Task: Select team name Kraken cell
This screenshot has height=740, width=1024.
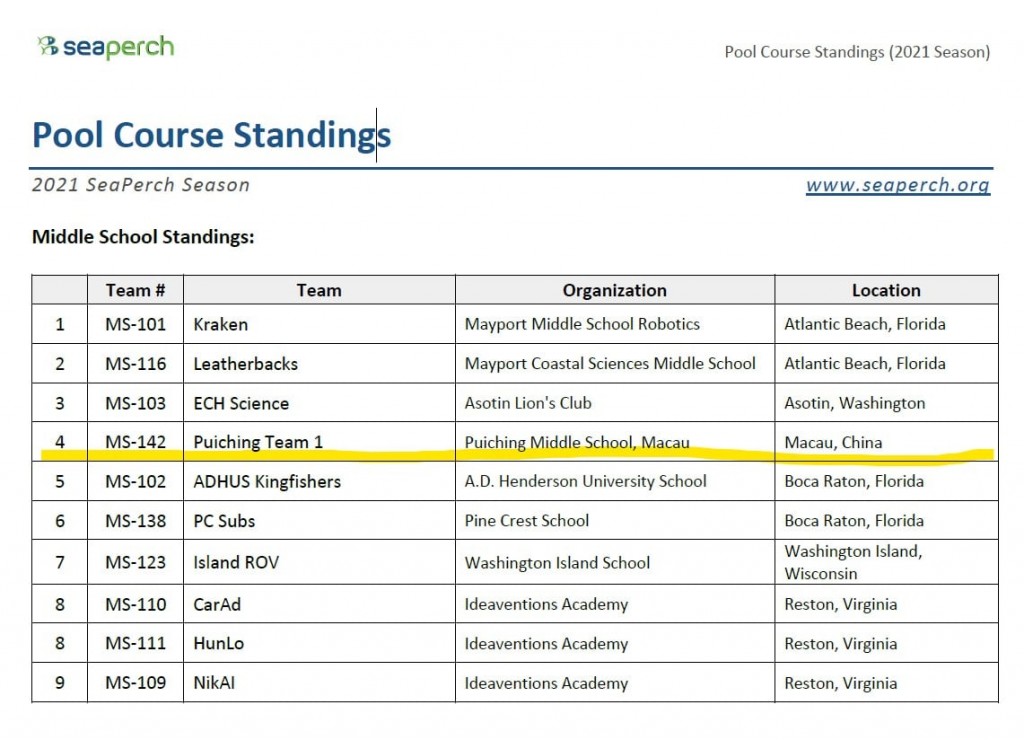Action: pos(221,324)
